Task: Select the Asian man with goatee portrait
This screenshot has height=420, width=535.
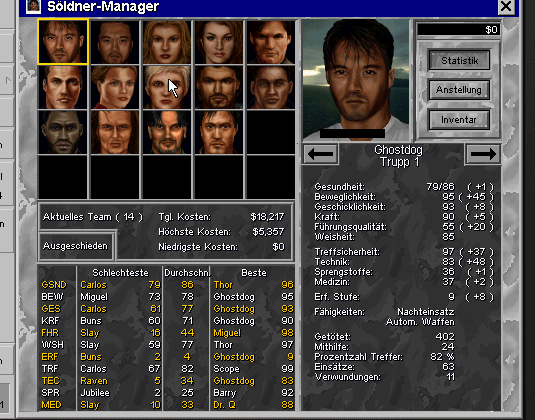Action: 115,42
